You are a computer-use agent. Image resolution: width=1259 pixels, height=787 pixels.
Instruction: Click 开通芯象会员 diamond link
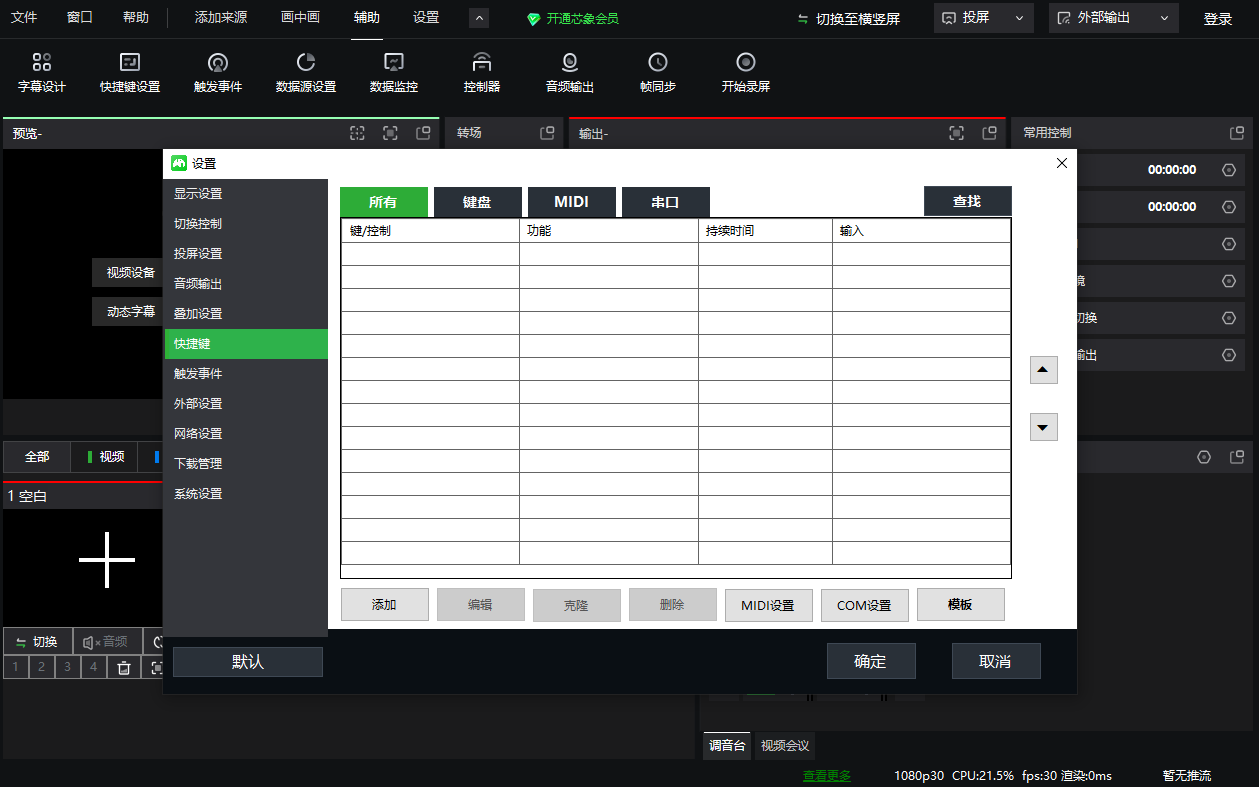(x=573, y=18)
